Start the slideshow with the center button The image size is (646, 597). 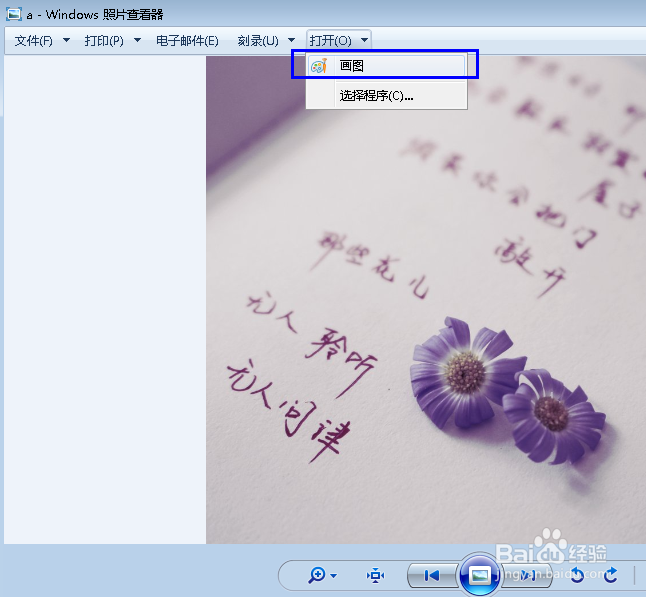479,575
